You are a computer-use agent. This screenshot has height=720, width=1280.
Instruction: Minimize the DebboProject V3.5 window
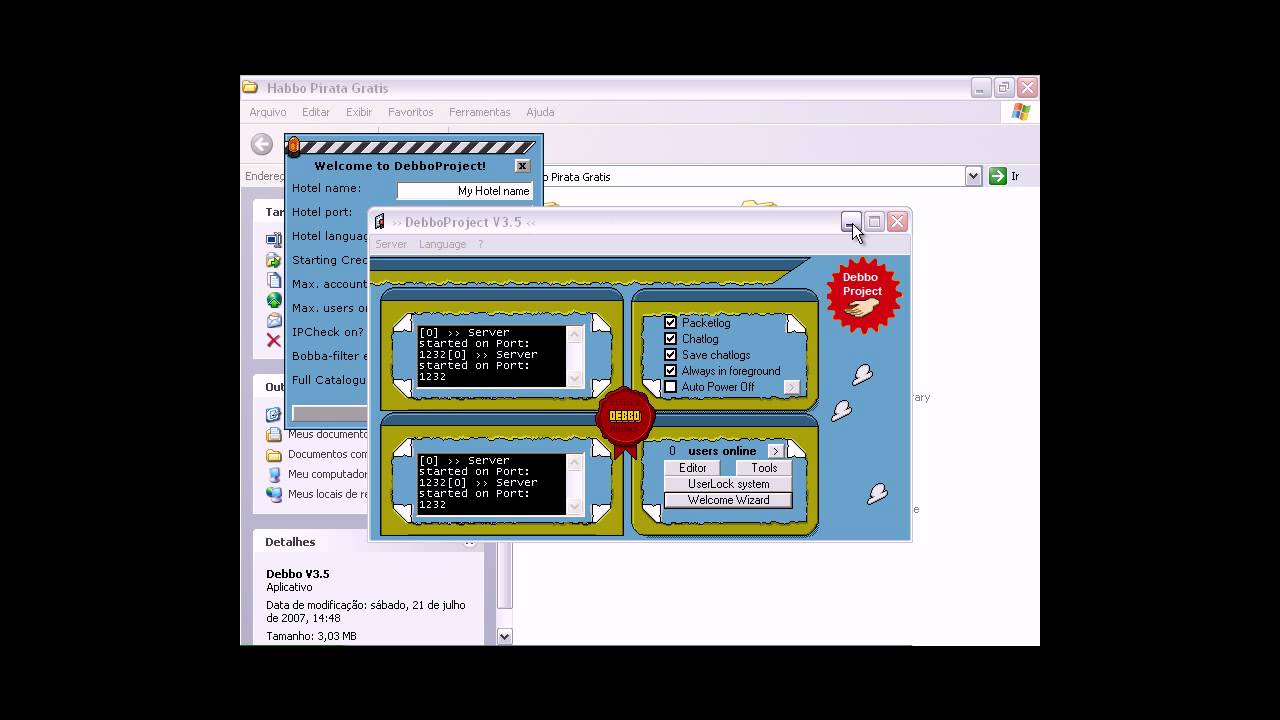click(x=850, y=222)
